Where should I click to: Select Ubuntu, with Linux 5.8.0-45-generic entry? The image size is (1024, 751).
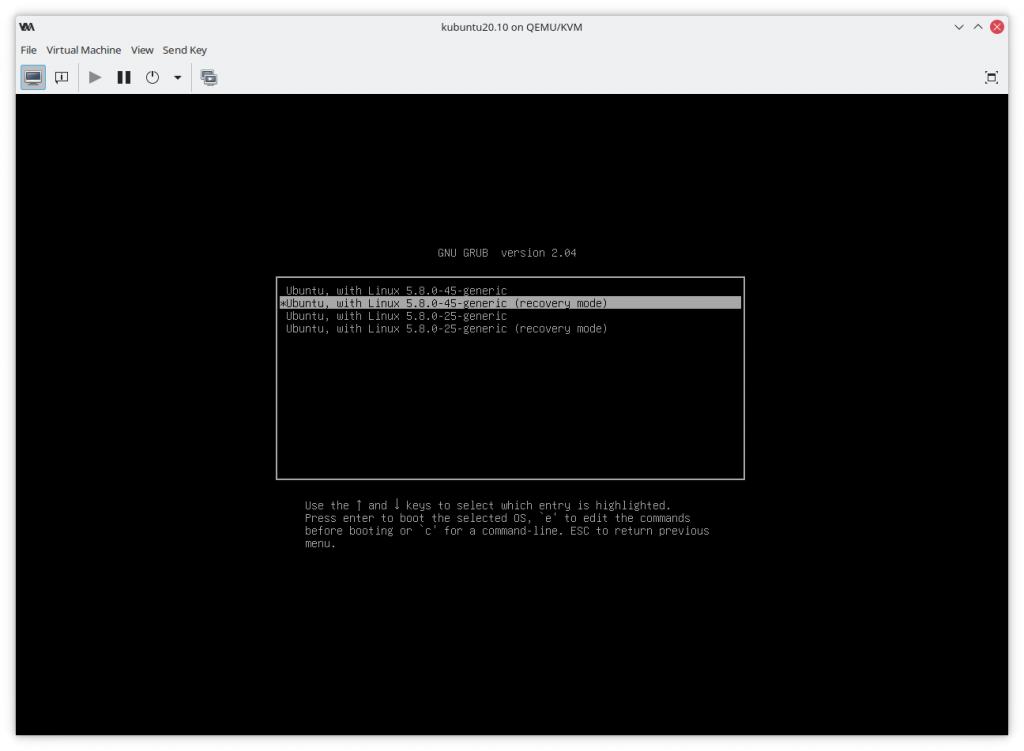coord(510,290)
